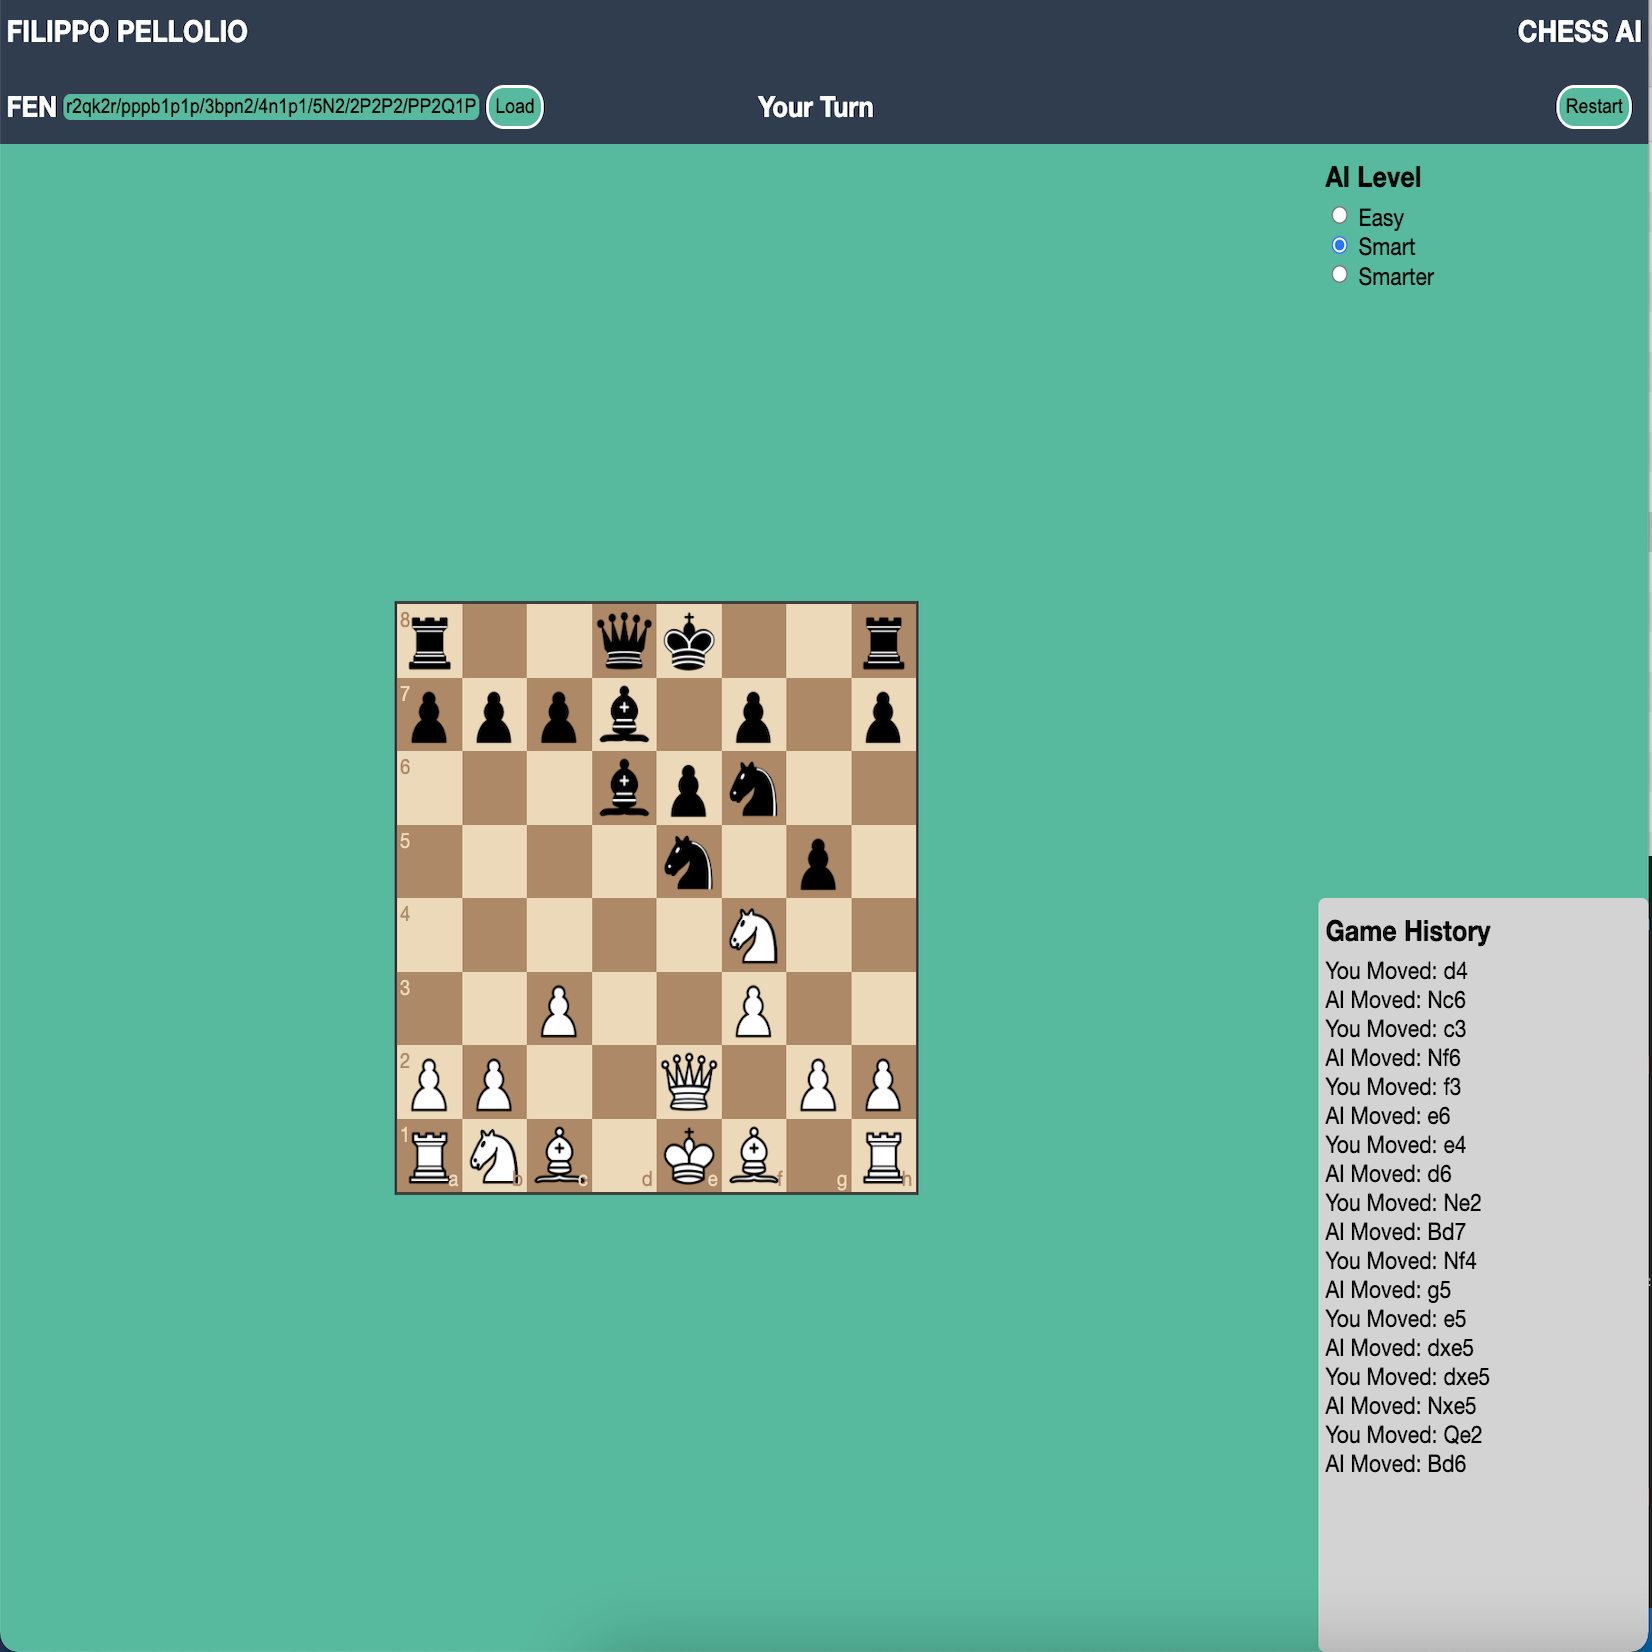The height and width of the screenshot is (1652, 1652).
Task: Click the black pawn on e6
Action: [x=689, y=788]
